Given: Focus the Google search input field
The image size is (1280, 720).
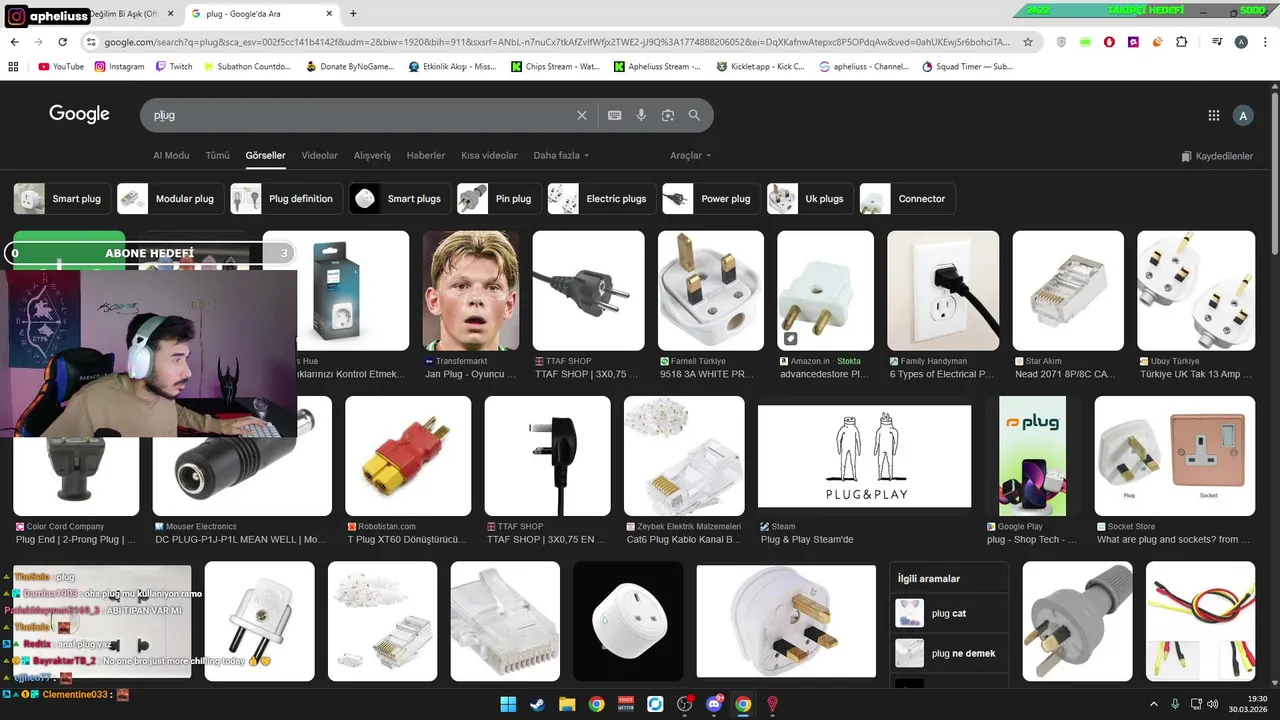Looking at the screenshot, I should click(360, 115).
